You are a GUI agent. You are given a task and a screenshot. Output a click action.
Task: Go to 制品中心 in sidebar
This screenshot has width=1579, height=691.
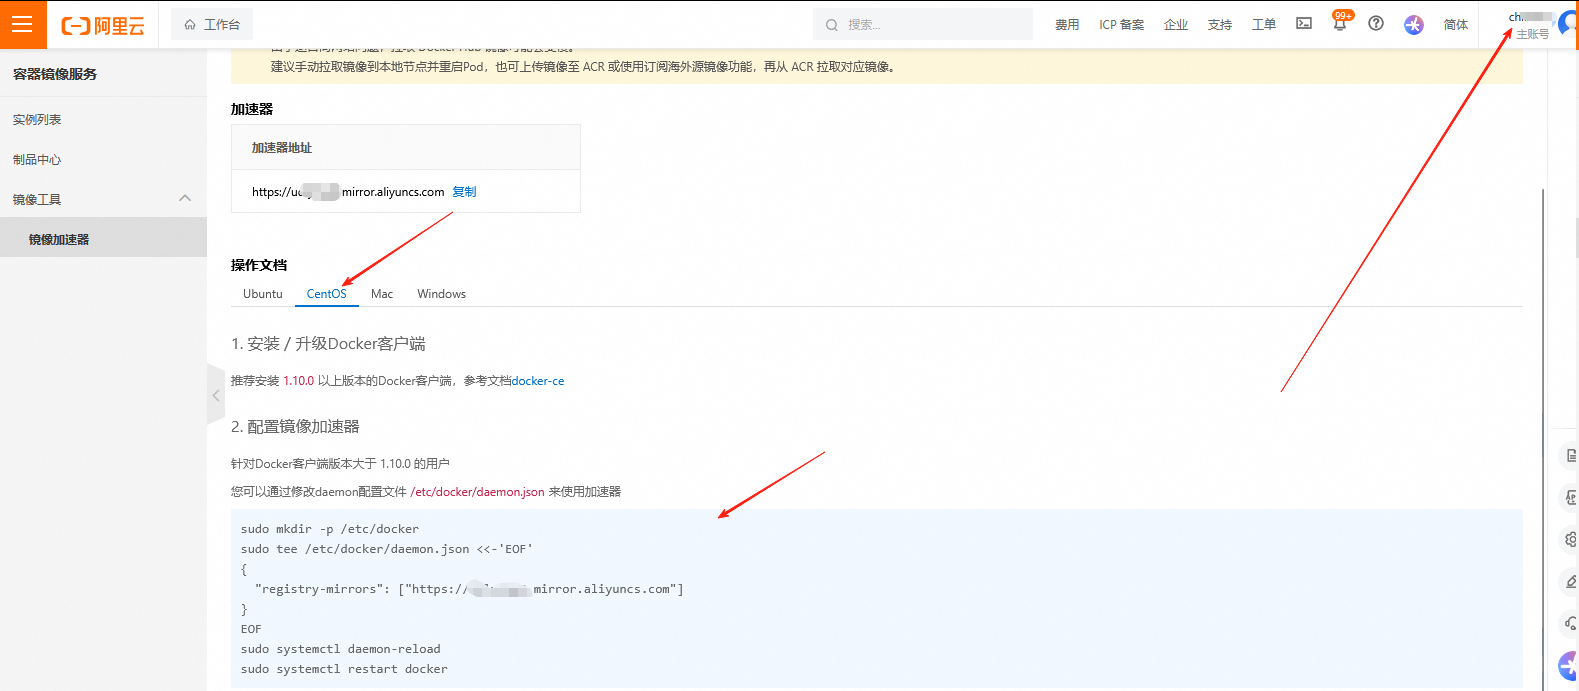pos(37,159)
